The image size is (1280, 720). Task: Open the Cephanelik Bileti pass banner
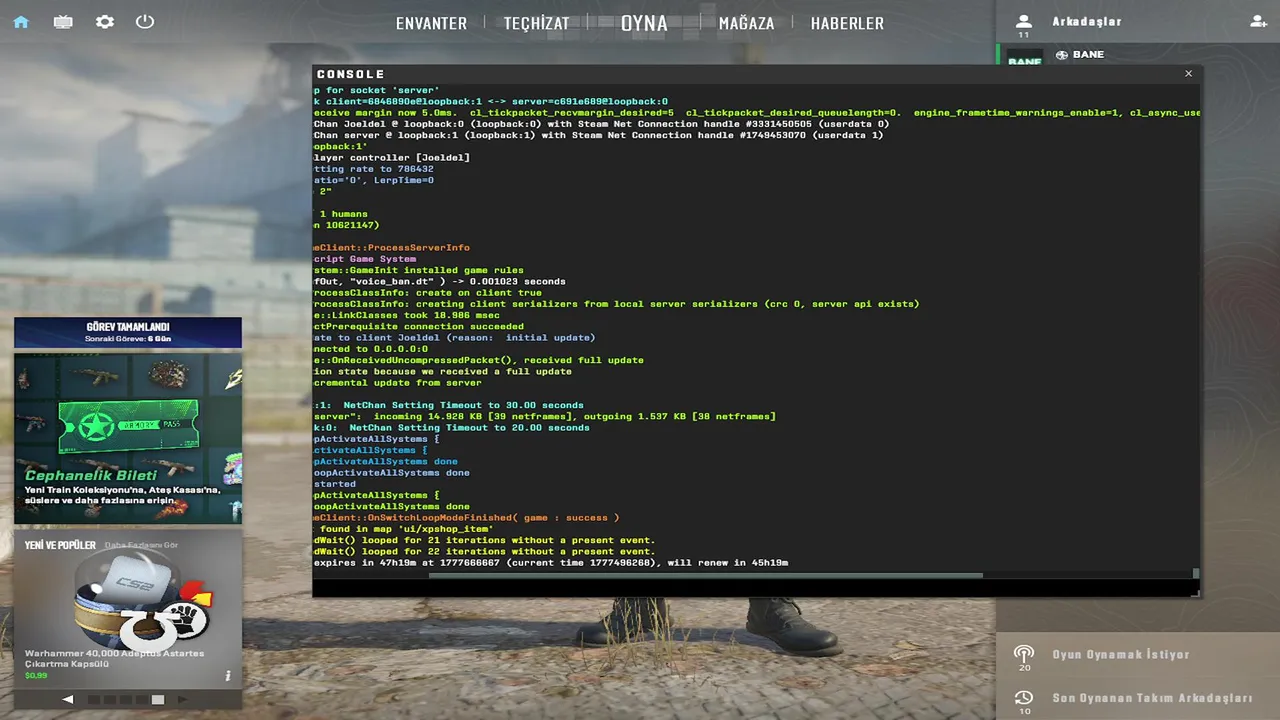click(128, 437)
